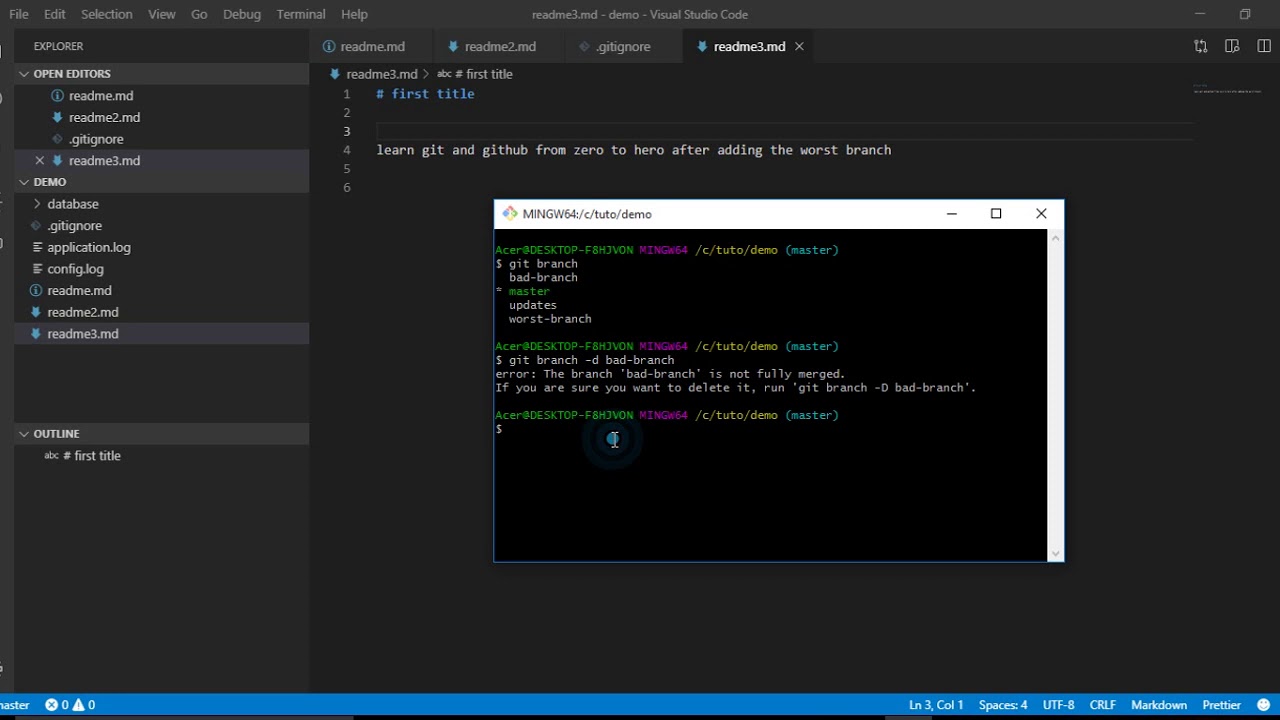1280x720 pixels.
Task: Minimize the MINGW64 terminal window
Action: [x=952, y=214]
